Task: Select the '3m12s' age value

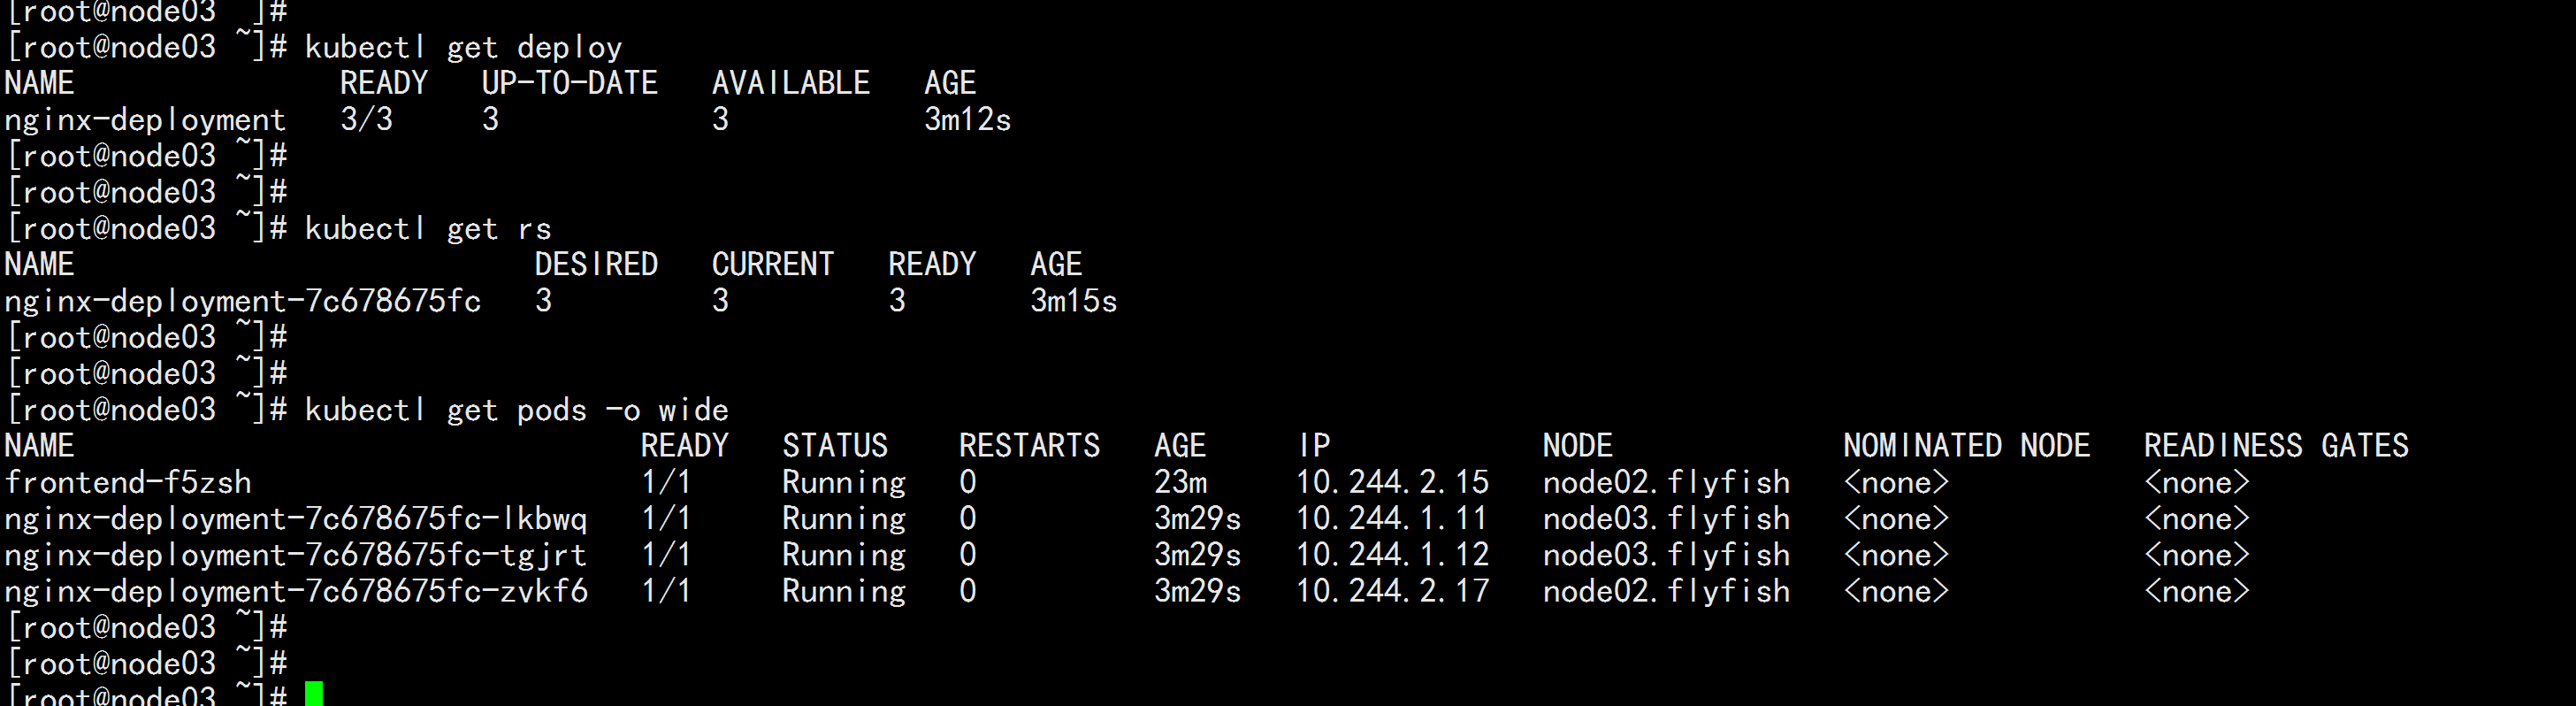Action: point(967,119)
